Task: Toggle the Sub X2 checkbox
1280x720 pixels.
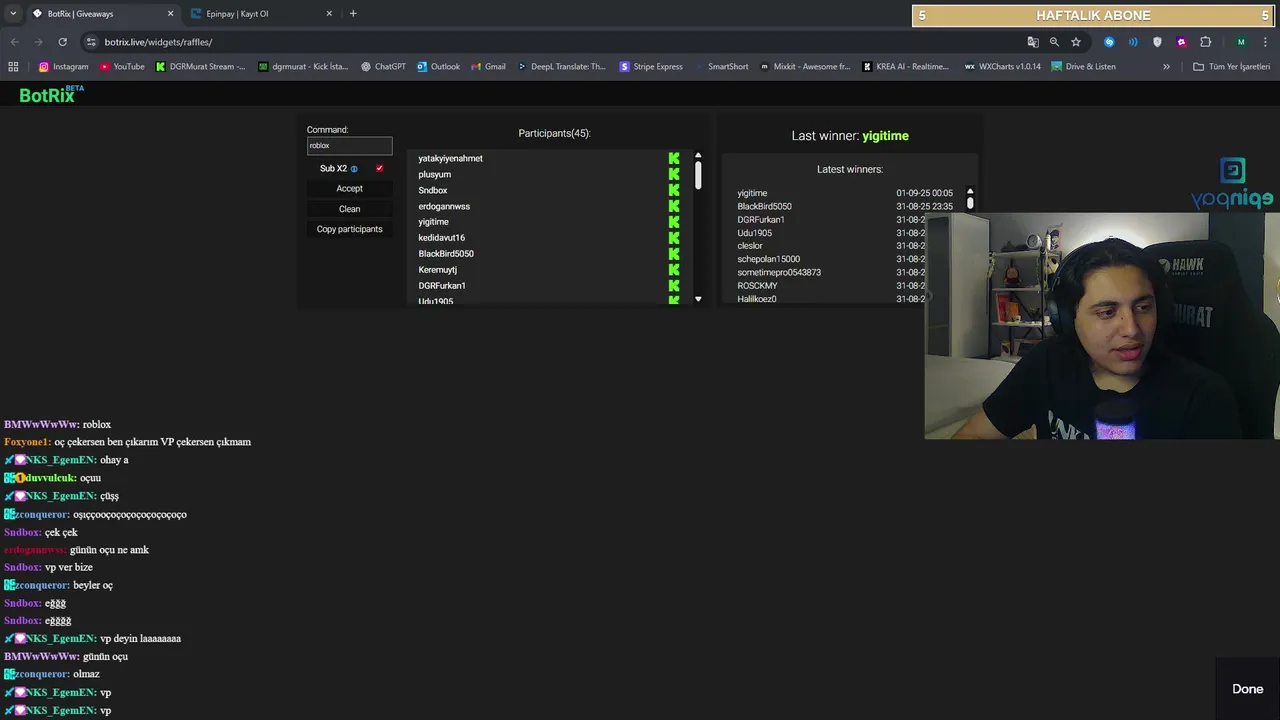Action: pos(379,168)
